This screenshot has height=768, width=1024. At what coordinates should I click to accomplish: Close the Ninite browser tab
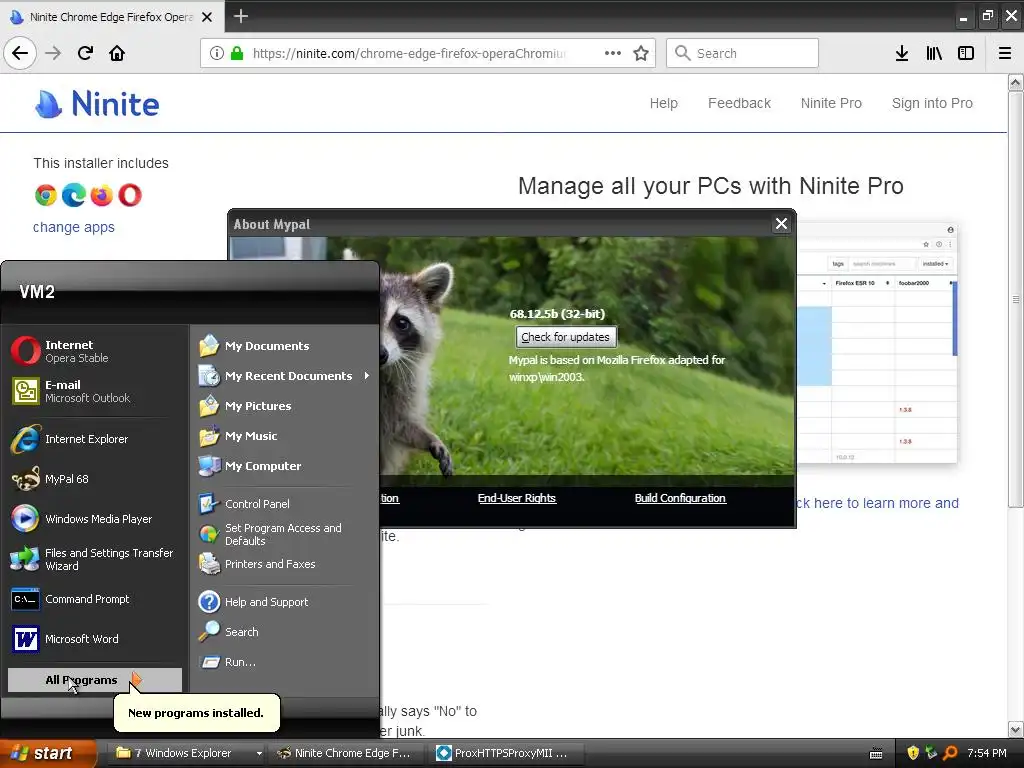click(x=207, y=17)
